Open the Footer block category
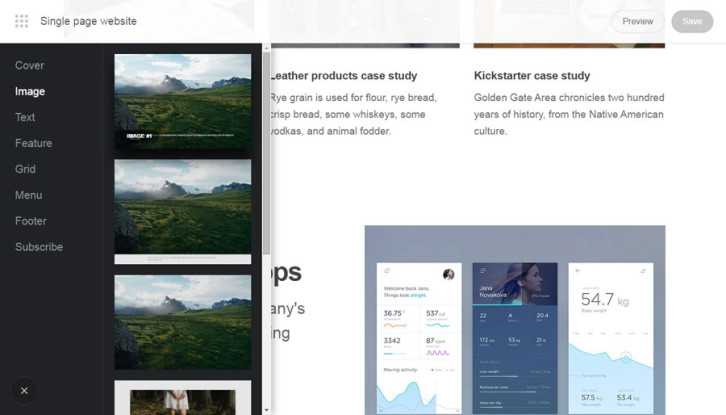The image size is (726, 415). point(31,221)
